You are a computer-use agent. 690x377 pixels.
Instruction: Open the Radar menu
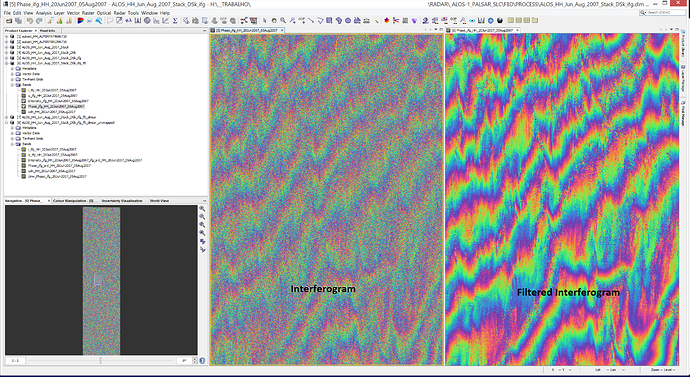[x=119, y=13]
